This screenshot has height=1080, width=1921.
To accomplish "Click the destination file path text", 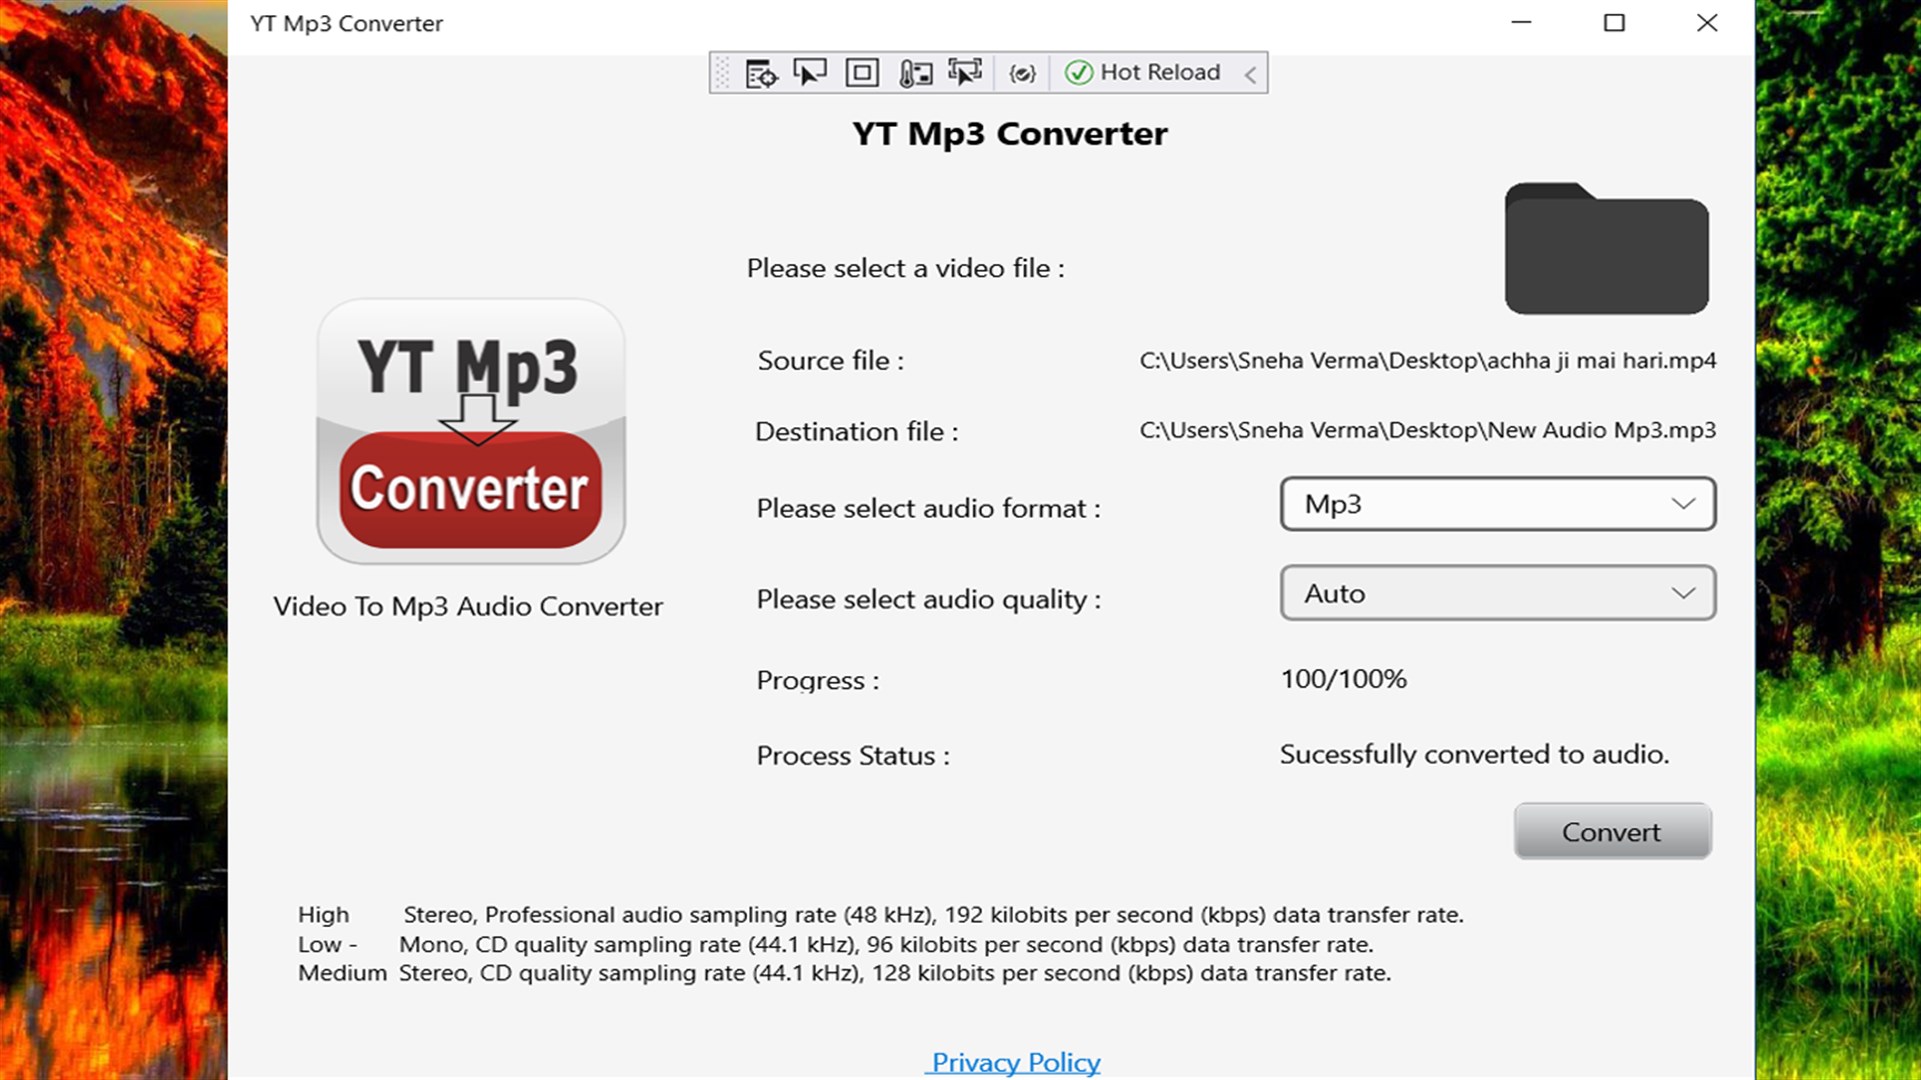I will pyautogui.click(x=1426, y=430).
